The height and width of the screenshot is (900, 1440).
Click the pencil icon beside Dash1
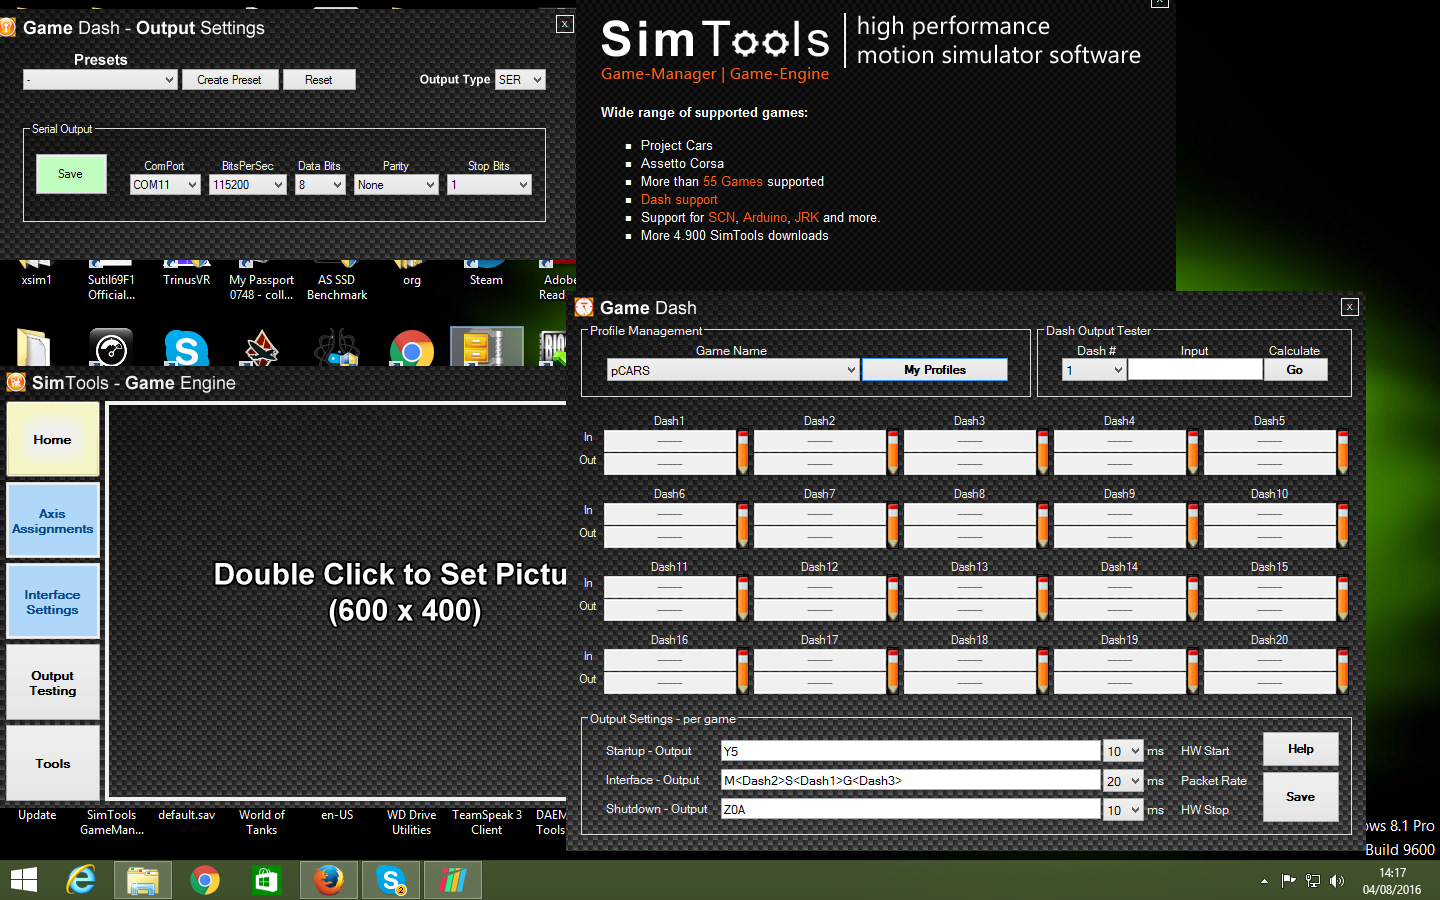coord(743,452)
